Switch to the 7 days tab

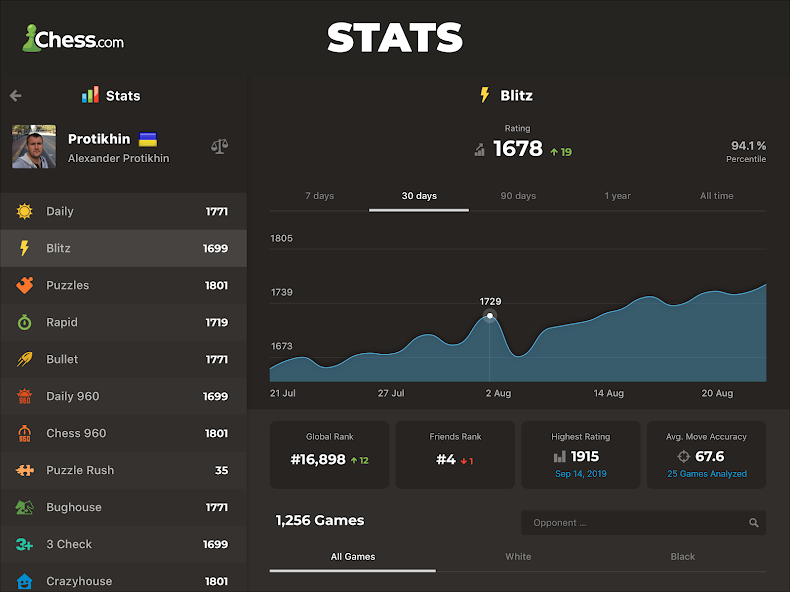point(319,196)
